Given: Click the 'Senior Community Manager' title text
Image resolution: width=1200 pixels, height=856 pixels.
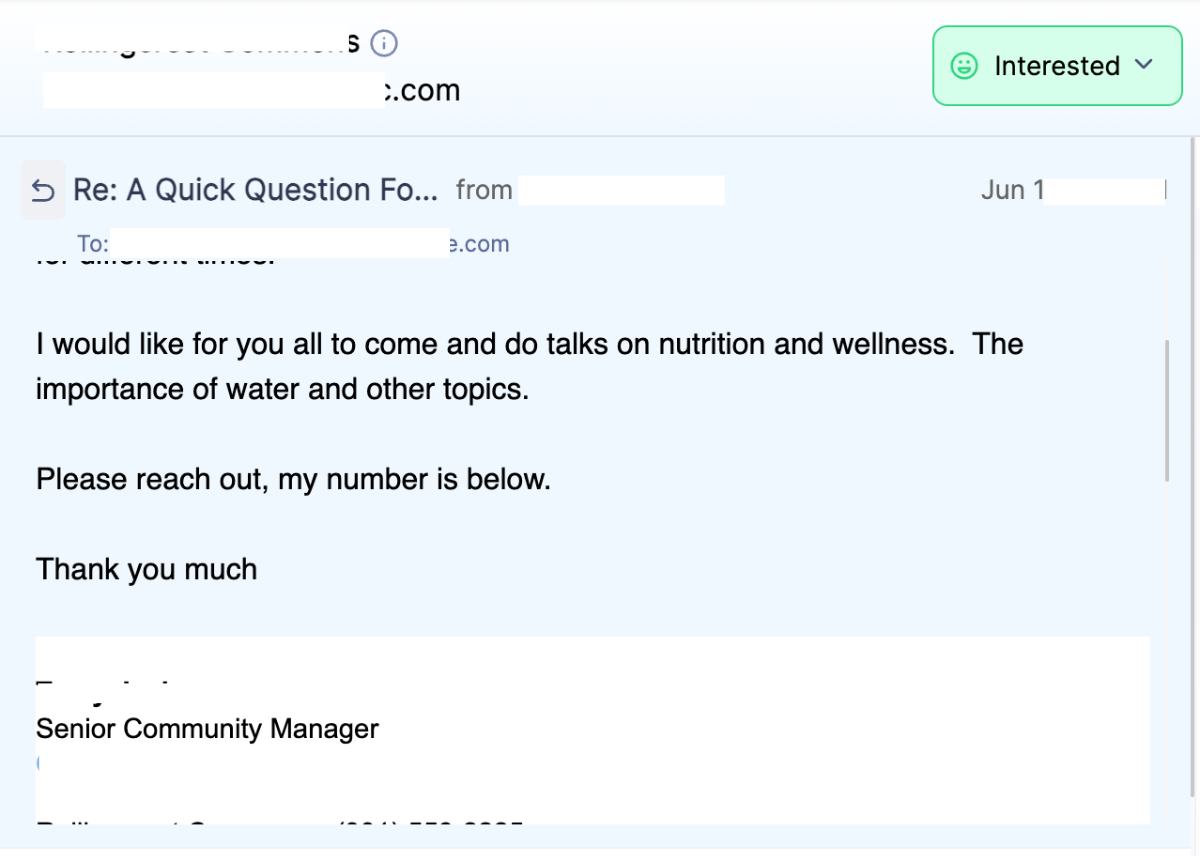Looking at the screenshot, I should pyautogui.click(x=207, y=728).
